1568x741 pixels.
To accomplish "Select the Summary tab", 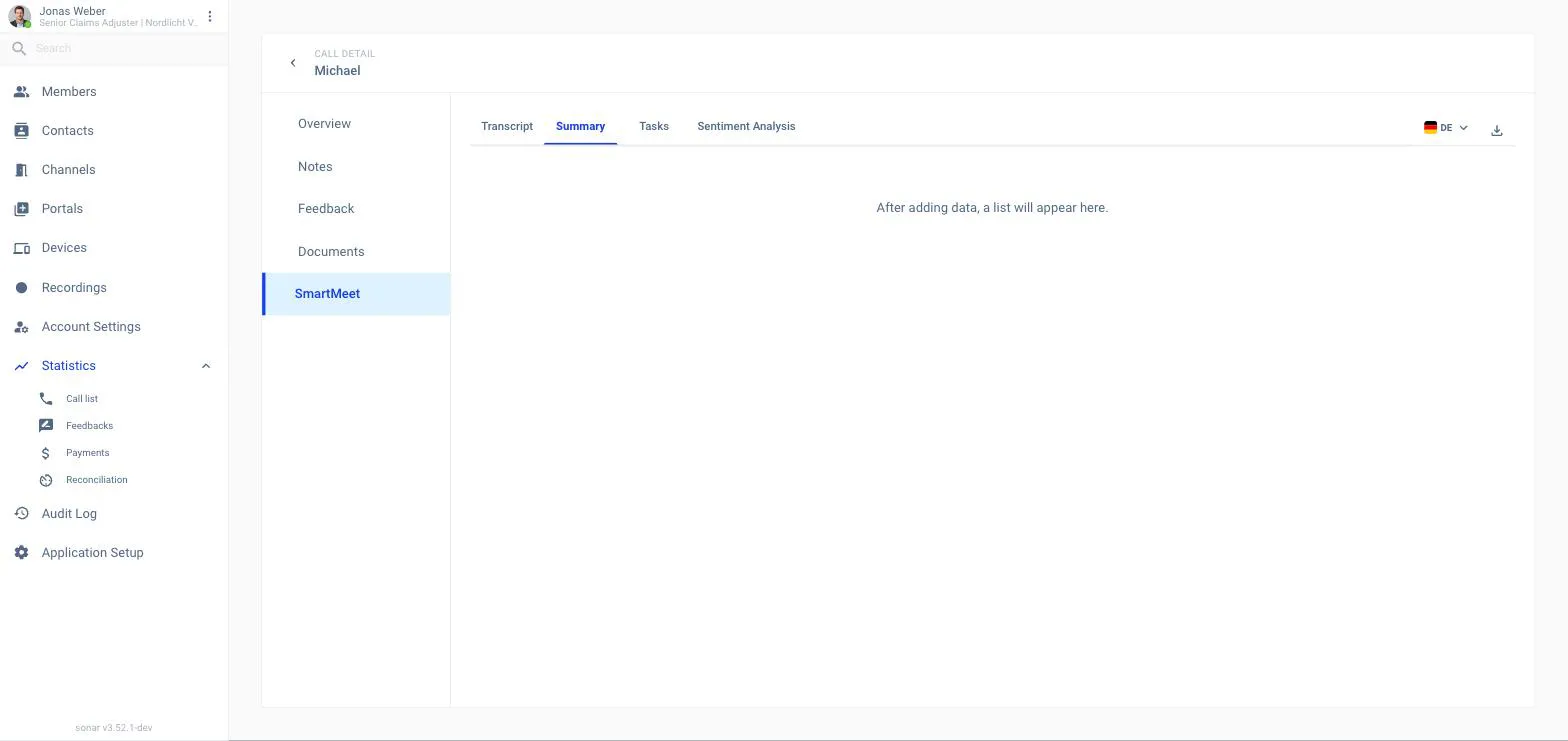I will (x=580, y=126).
